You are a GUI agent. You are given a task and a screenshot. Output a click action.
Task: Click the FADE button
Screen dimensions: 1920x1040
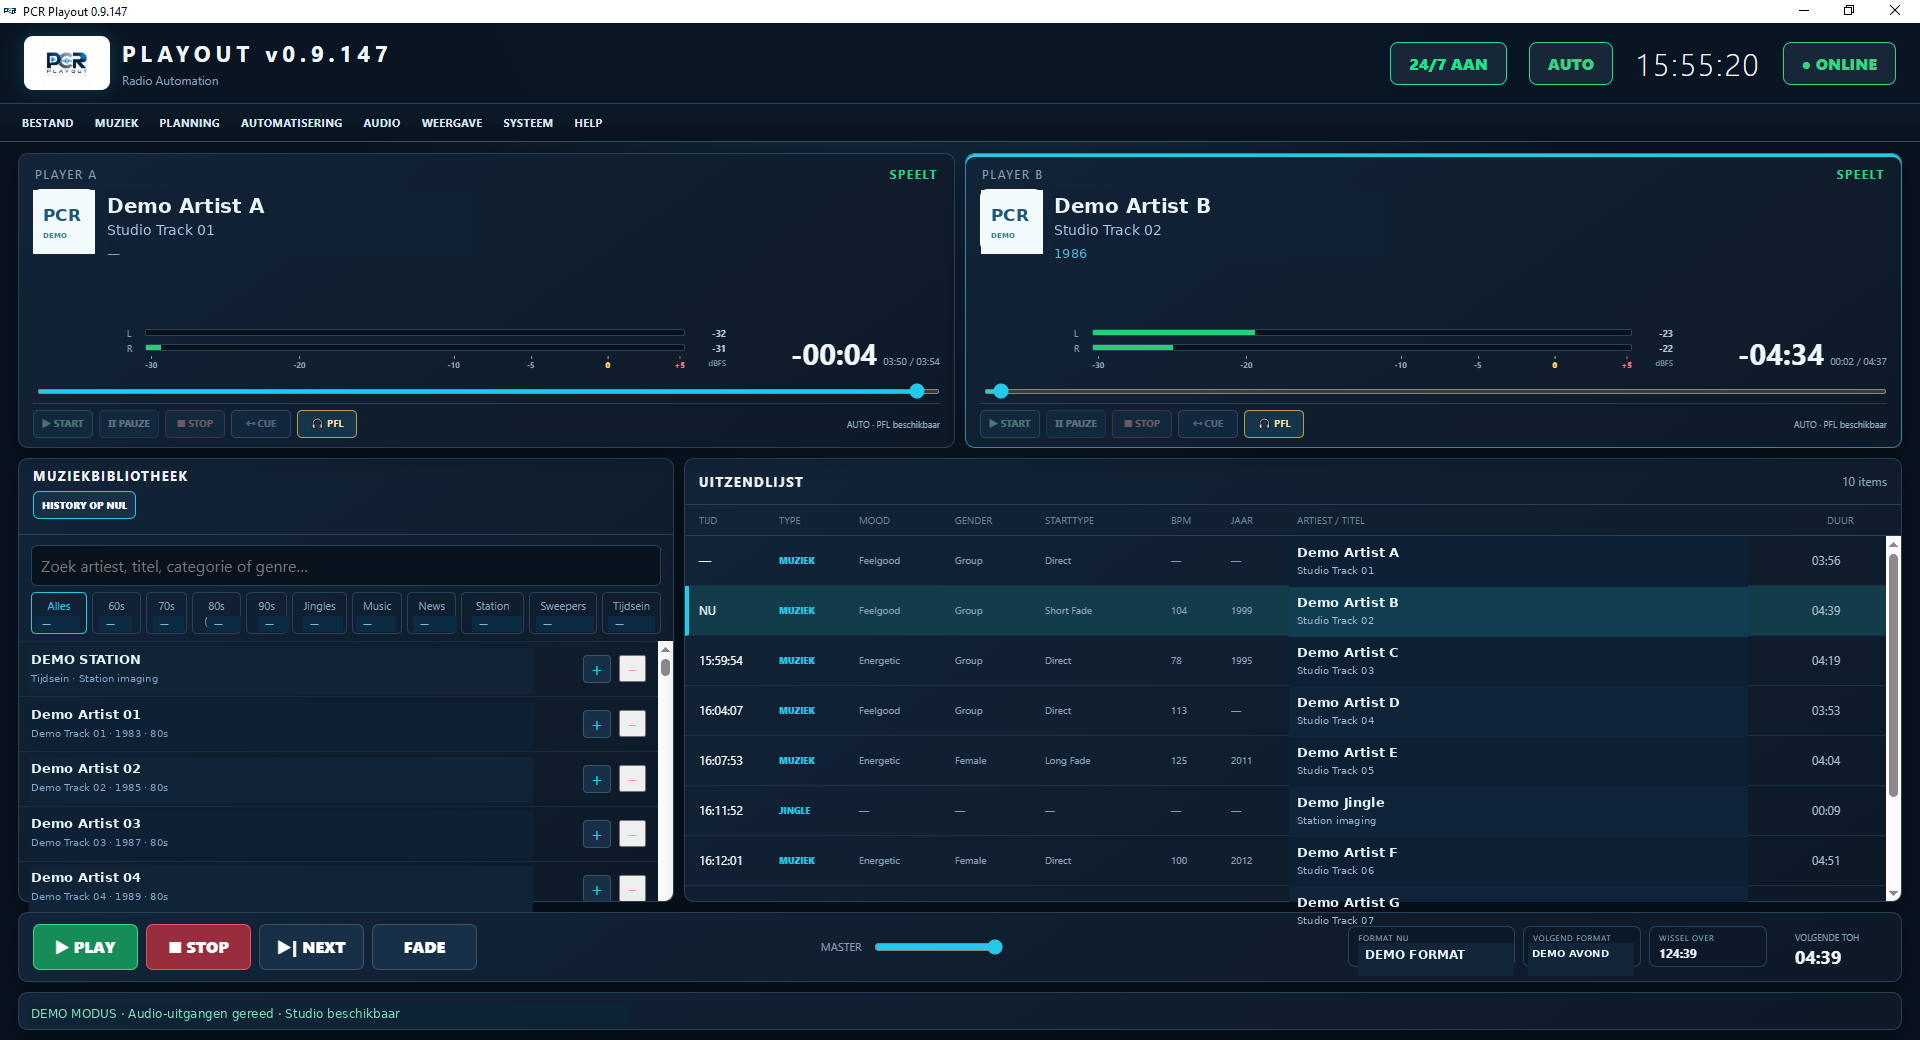424,947
